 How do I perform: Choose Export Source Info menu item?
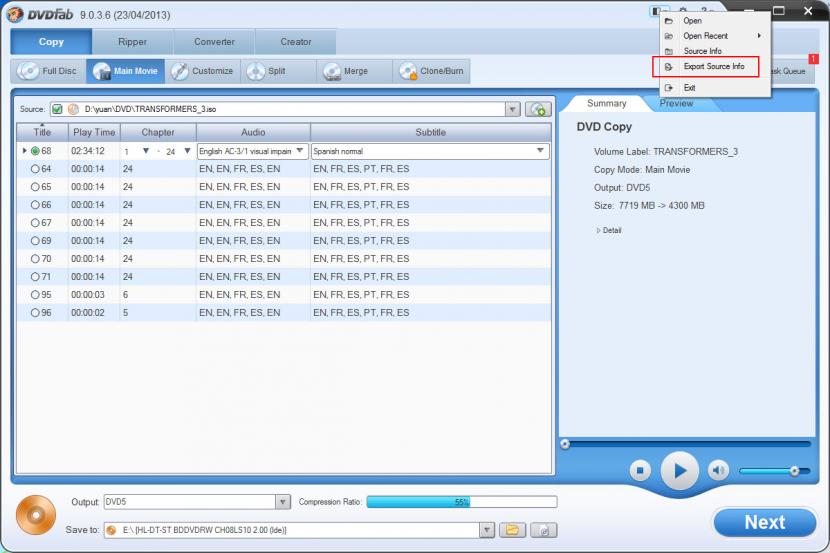click(x=713, y=67)
